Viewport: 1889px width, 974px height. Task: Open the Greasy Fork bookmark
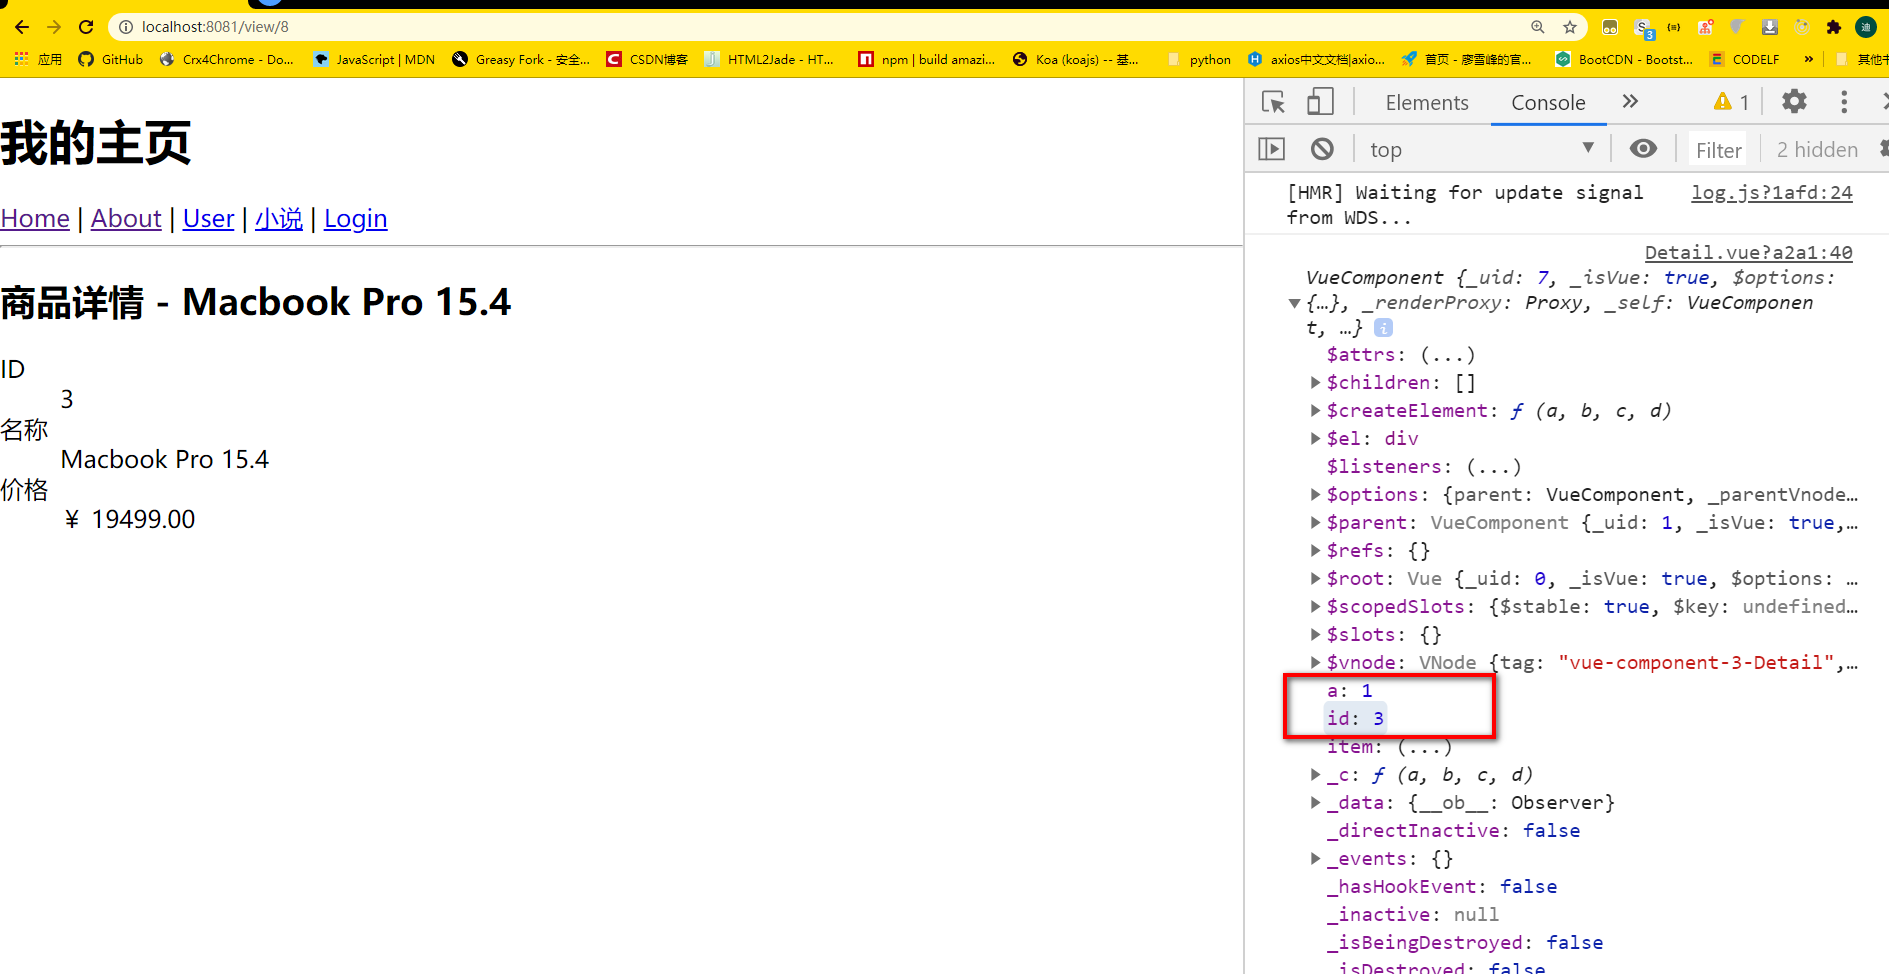coord(521,59)
